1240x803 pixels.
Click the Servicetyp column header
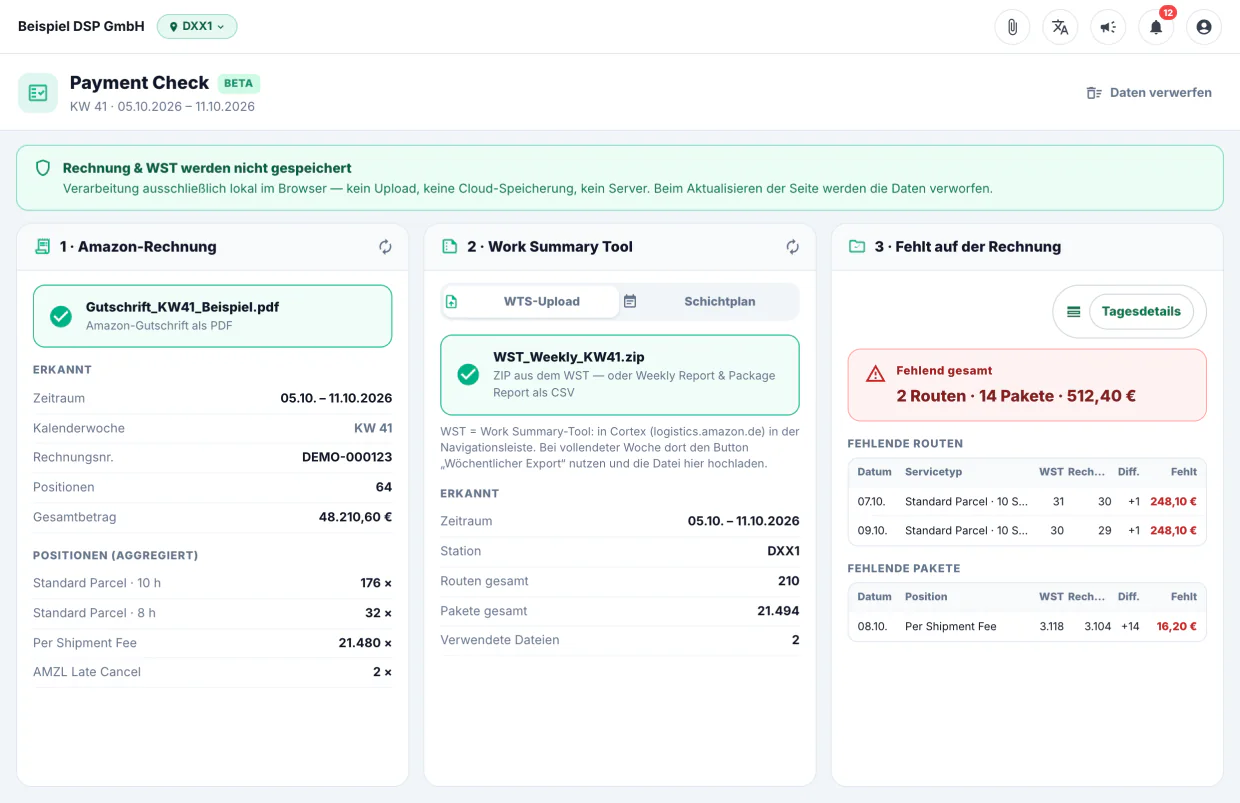point(933,472)
